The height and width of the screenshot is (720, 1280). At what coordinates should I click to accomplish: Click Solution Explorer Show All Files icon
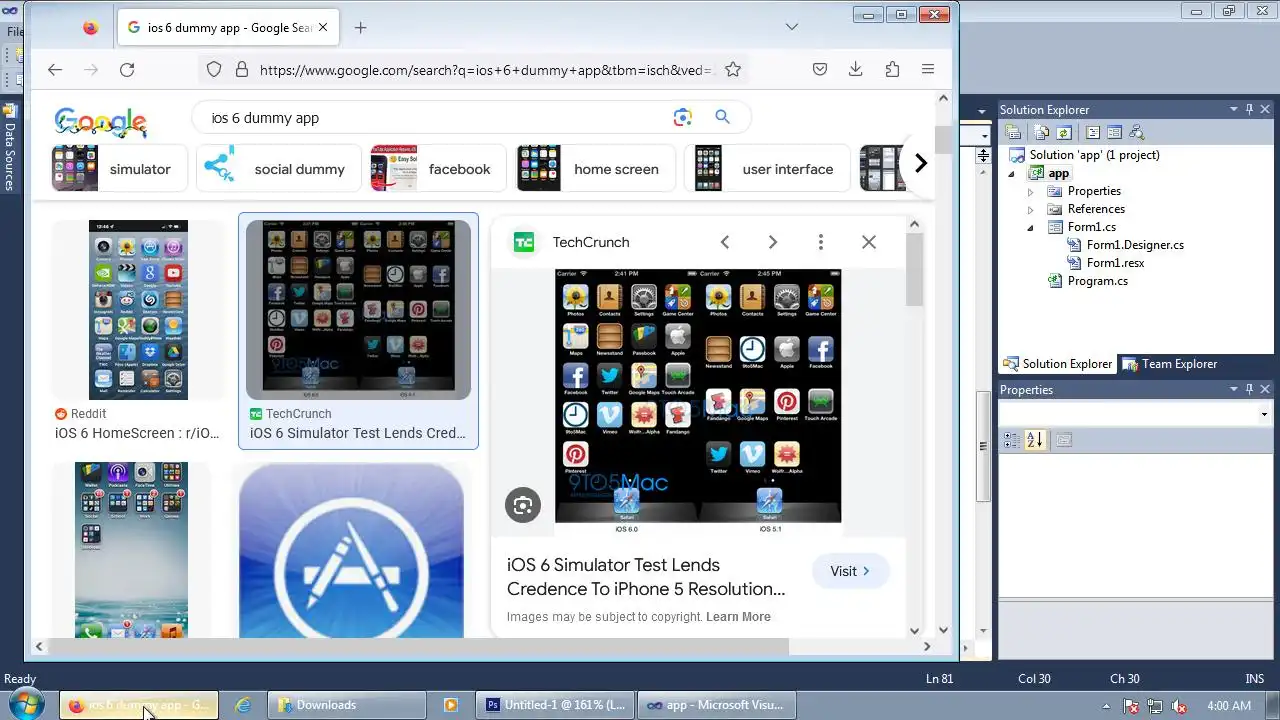1041,132
